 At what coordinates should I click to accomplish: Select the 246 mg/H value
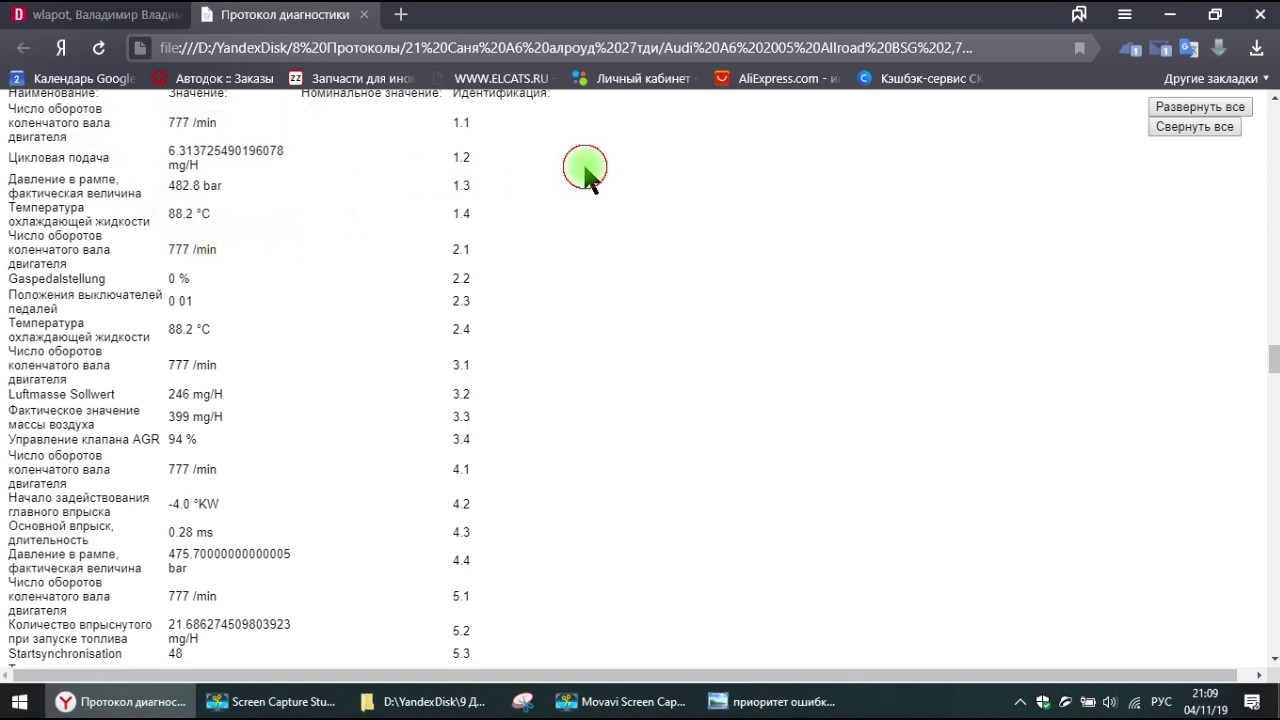196,395
